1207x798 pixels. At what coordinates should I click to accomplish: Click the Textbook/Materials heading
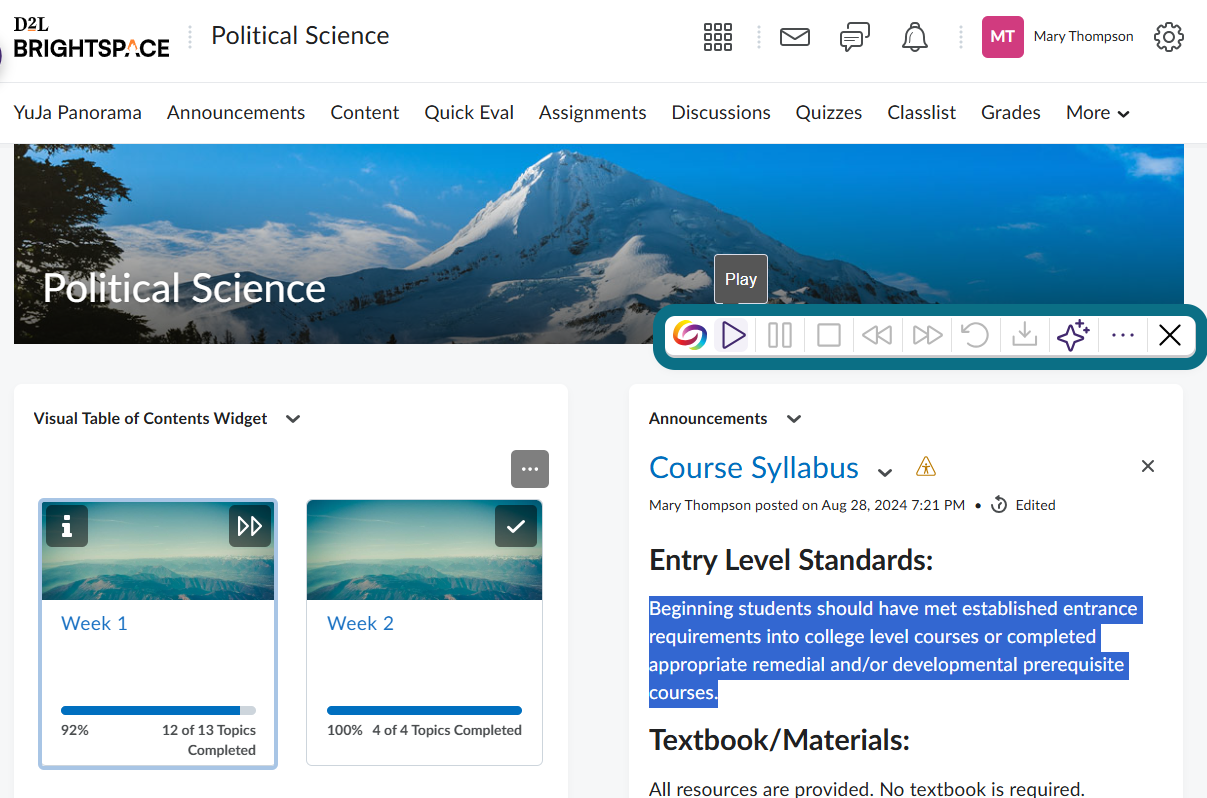click(779, 740)
